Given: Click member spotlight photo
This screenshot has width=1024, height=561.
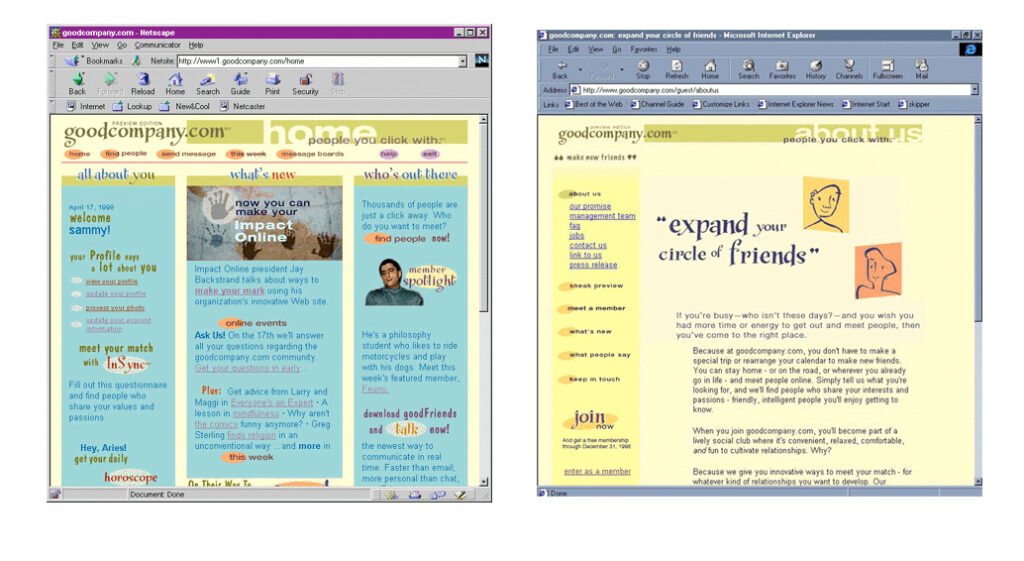Looking at the screenshot, I should pyautogui.click(x=392, y=282).
